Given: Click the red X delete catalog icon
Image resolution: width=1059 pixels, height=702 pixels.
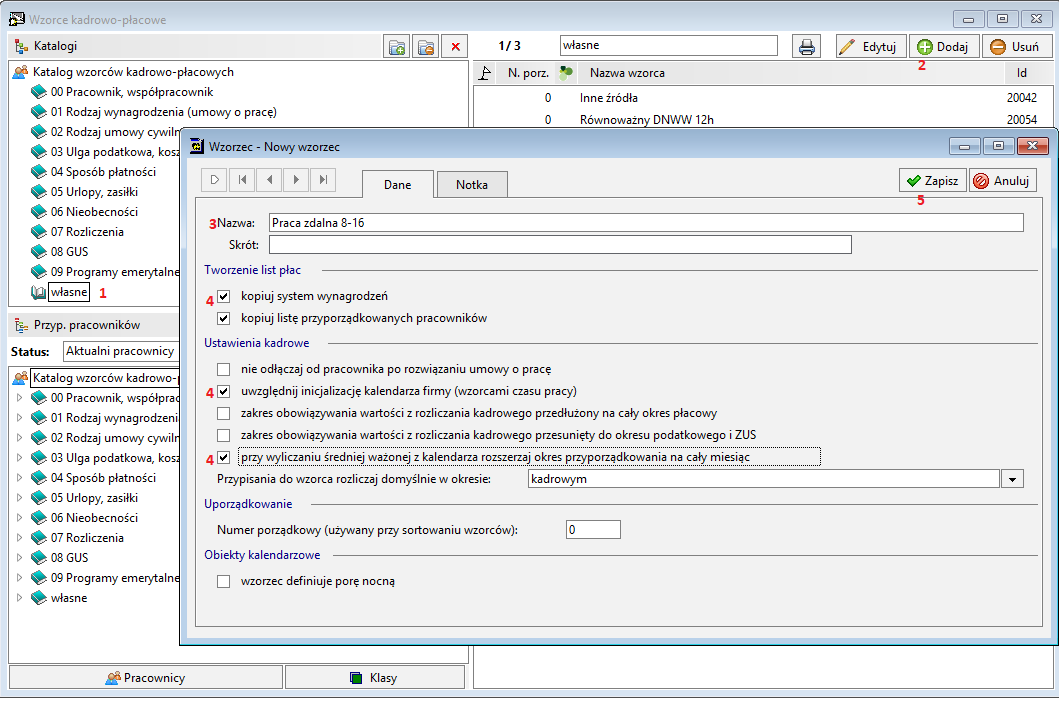Looking at the screenshot, I should [455, 47].
